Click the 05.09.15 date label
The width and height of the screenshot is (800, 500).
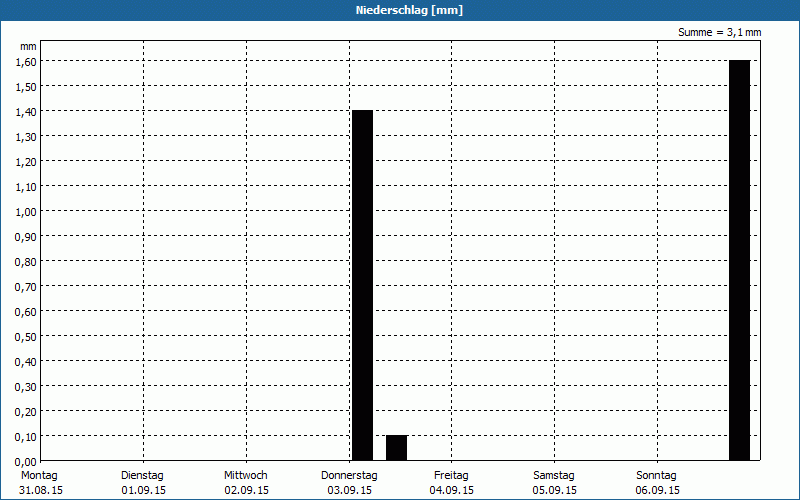pos(555,490)
